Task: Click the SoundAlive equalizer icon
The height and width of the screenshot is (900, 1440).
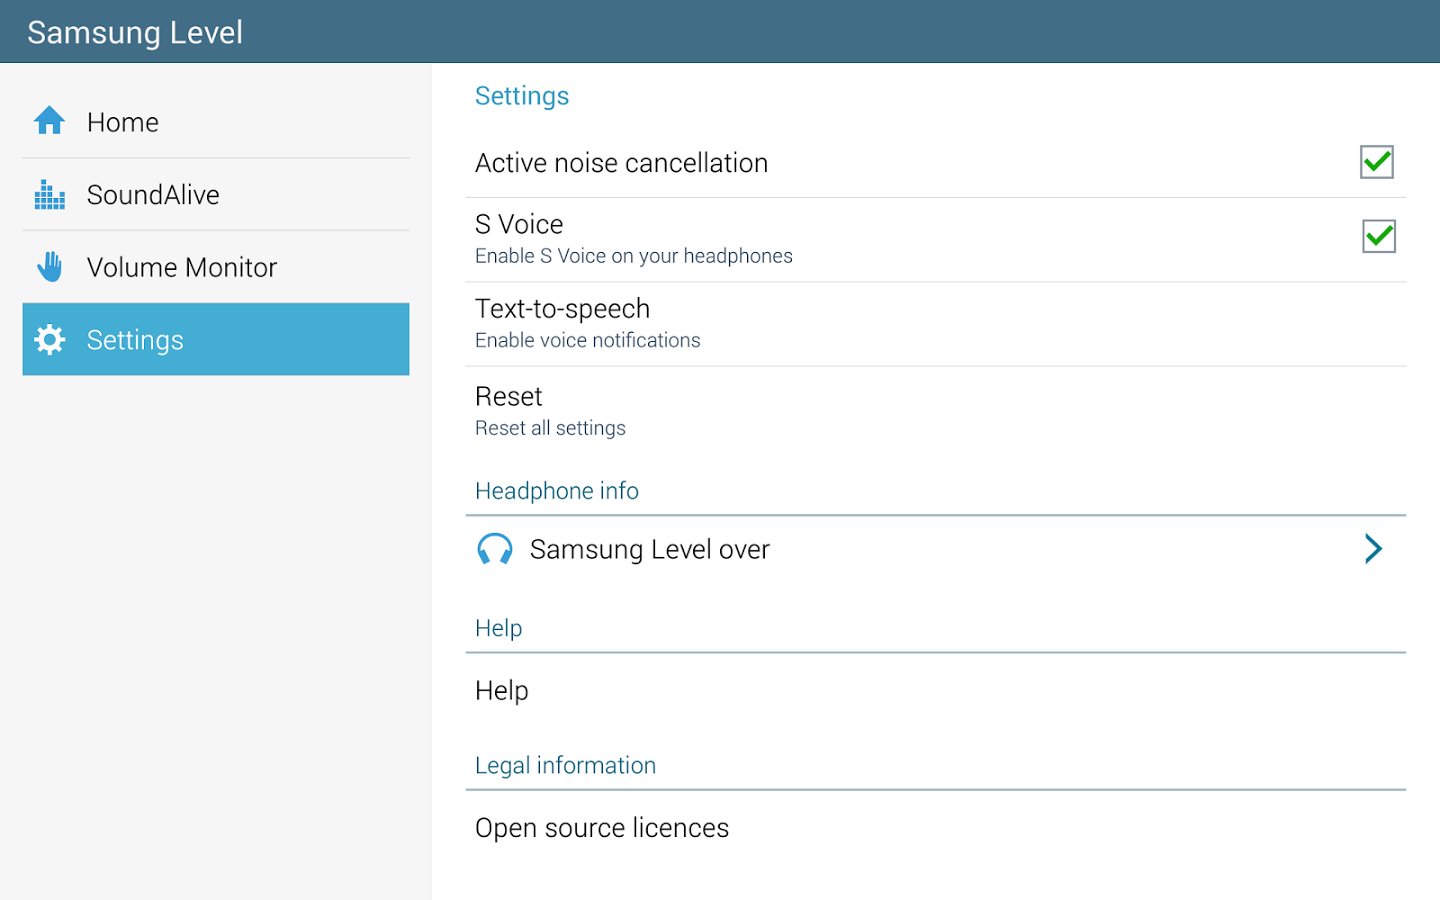Action: 49,194
